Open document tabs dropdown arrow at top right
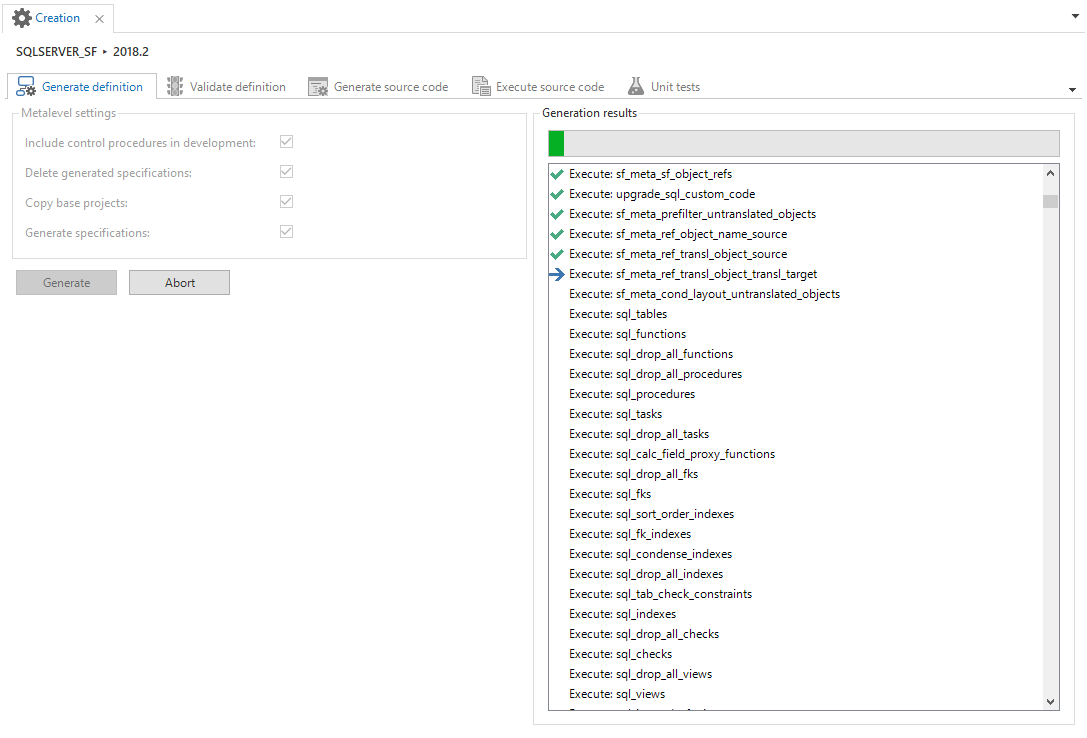The width and height of the screenshot is (1087, 738). 1074,17
